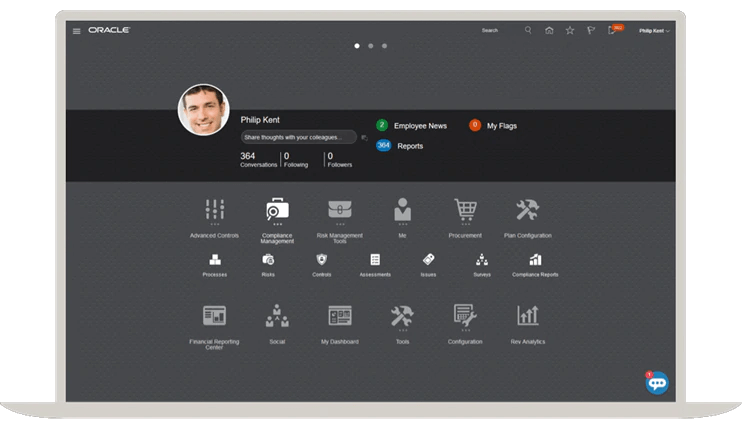The image size is (743, 427).
Task: Expand the Philip Kent user menu
Action: click(x=655, y=31)
